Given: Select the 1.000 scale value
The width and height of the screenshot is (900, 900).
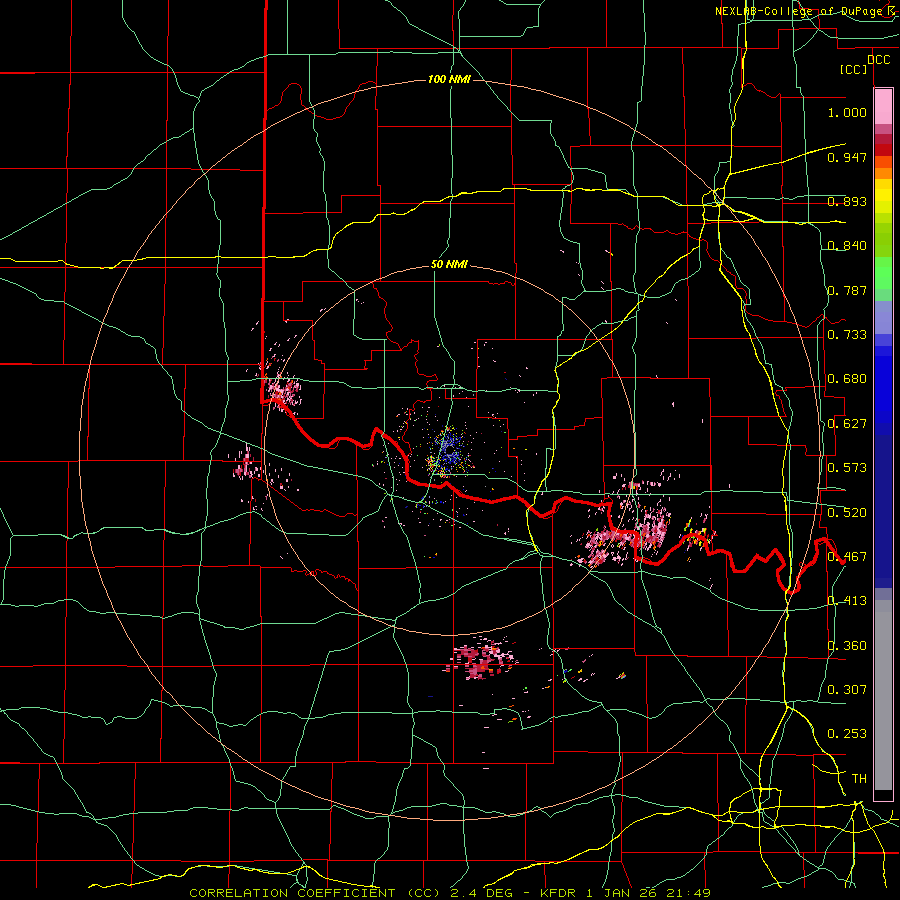Looking at the screenshot, I should pyautogui.click(x=847, y=112).
